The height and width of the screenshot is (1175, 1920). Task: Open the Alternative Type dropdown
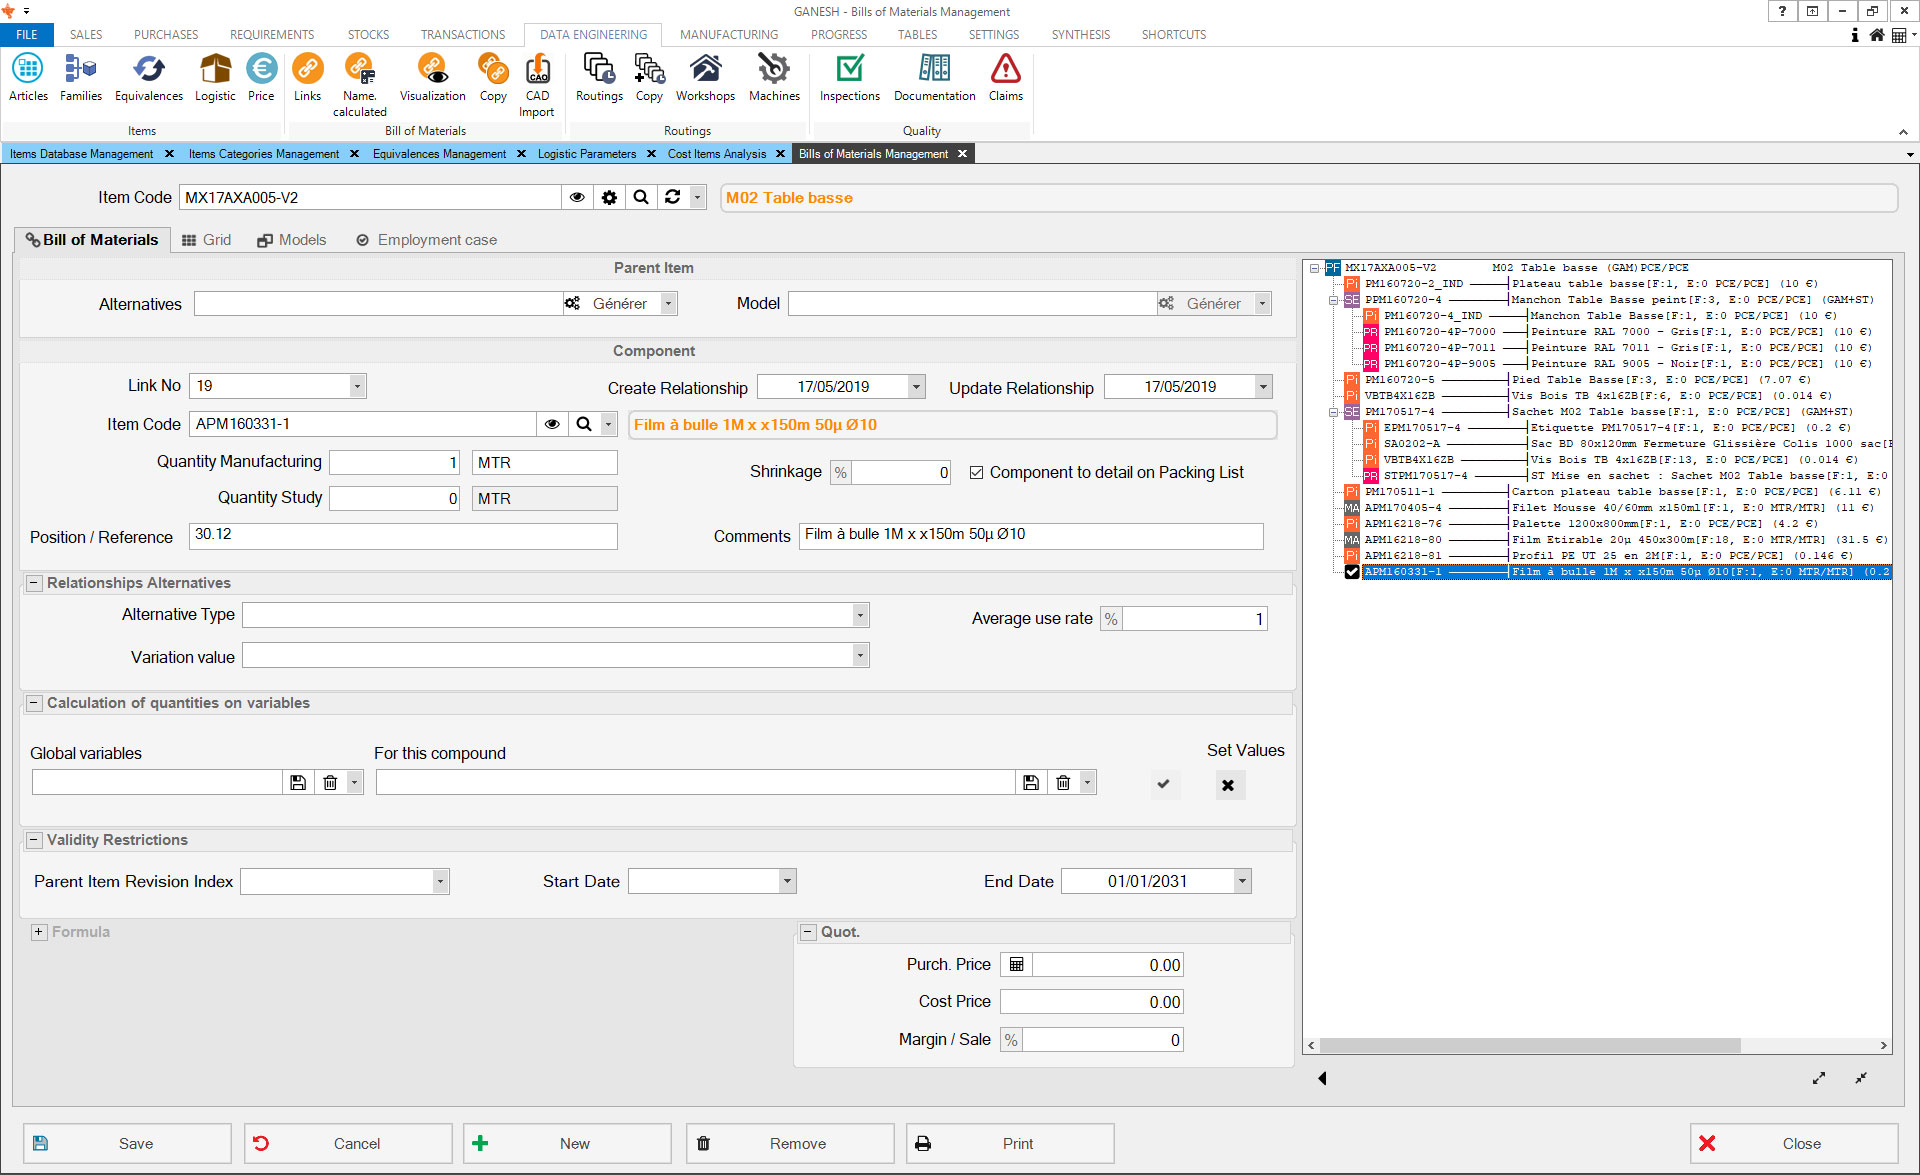pos(859,615)
